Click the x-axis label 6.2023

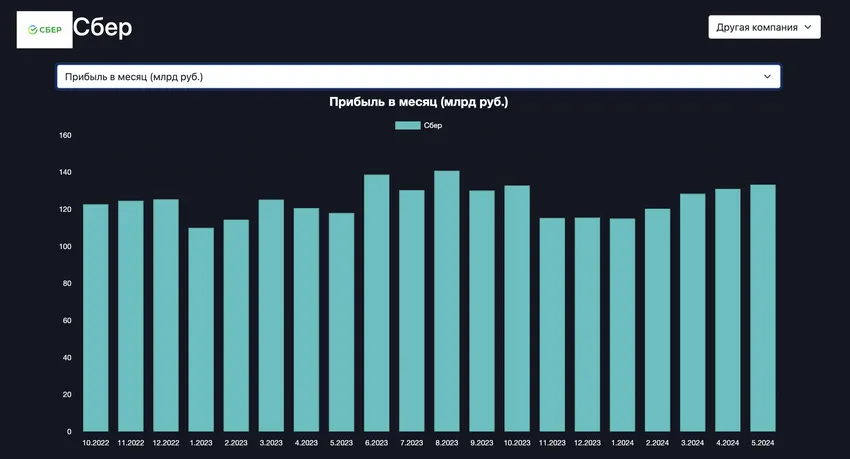376,443
